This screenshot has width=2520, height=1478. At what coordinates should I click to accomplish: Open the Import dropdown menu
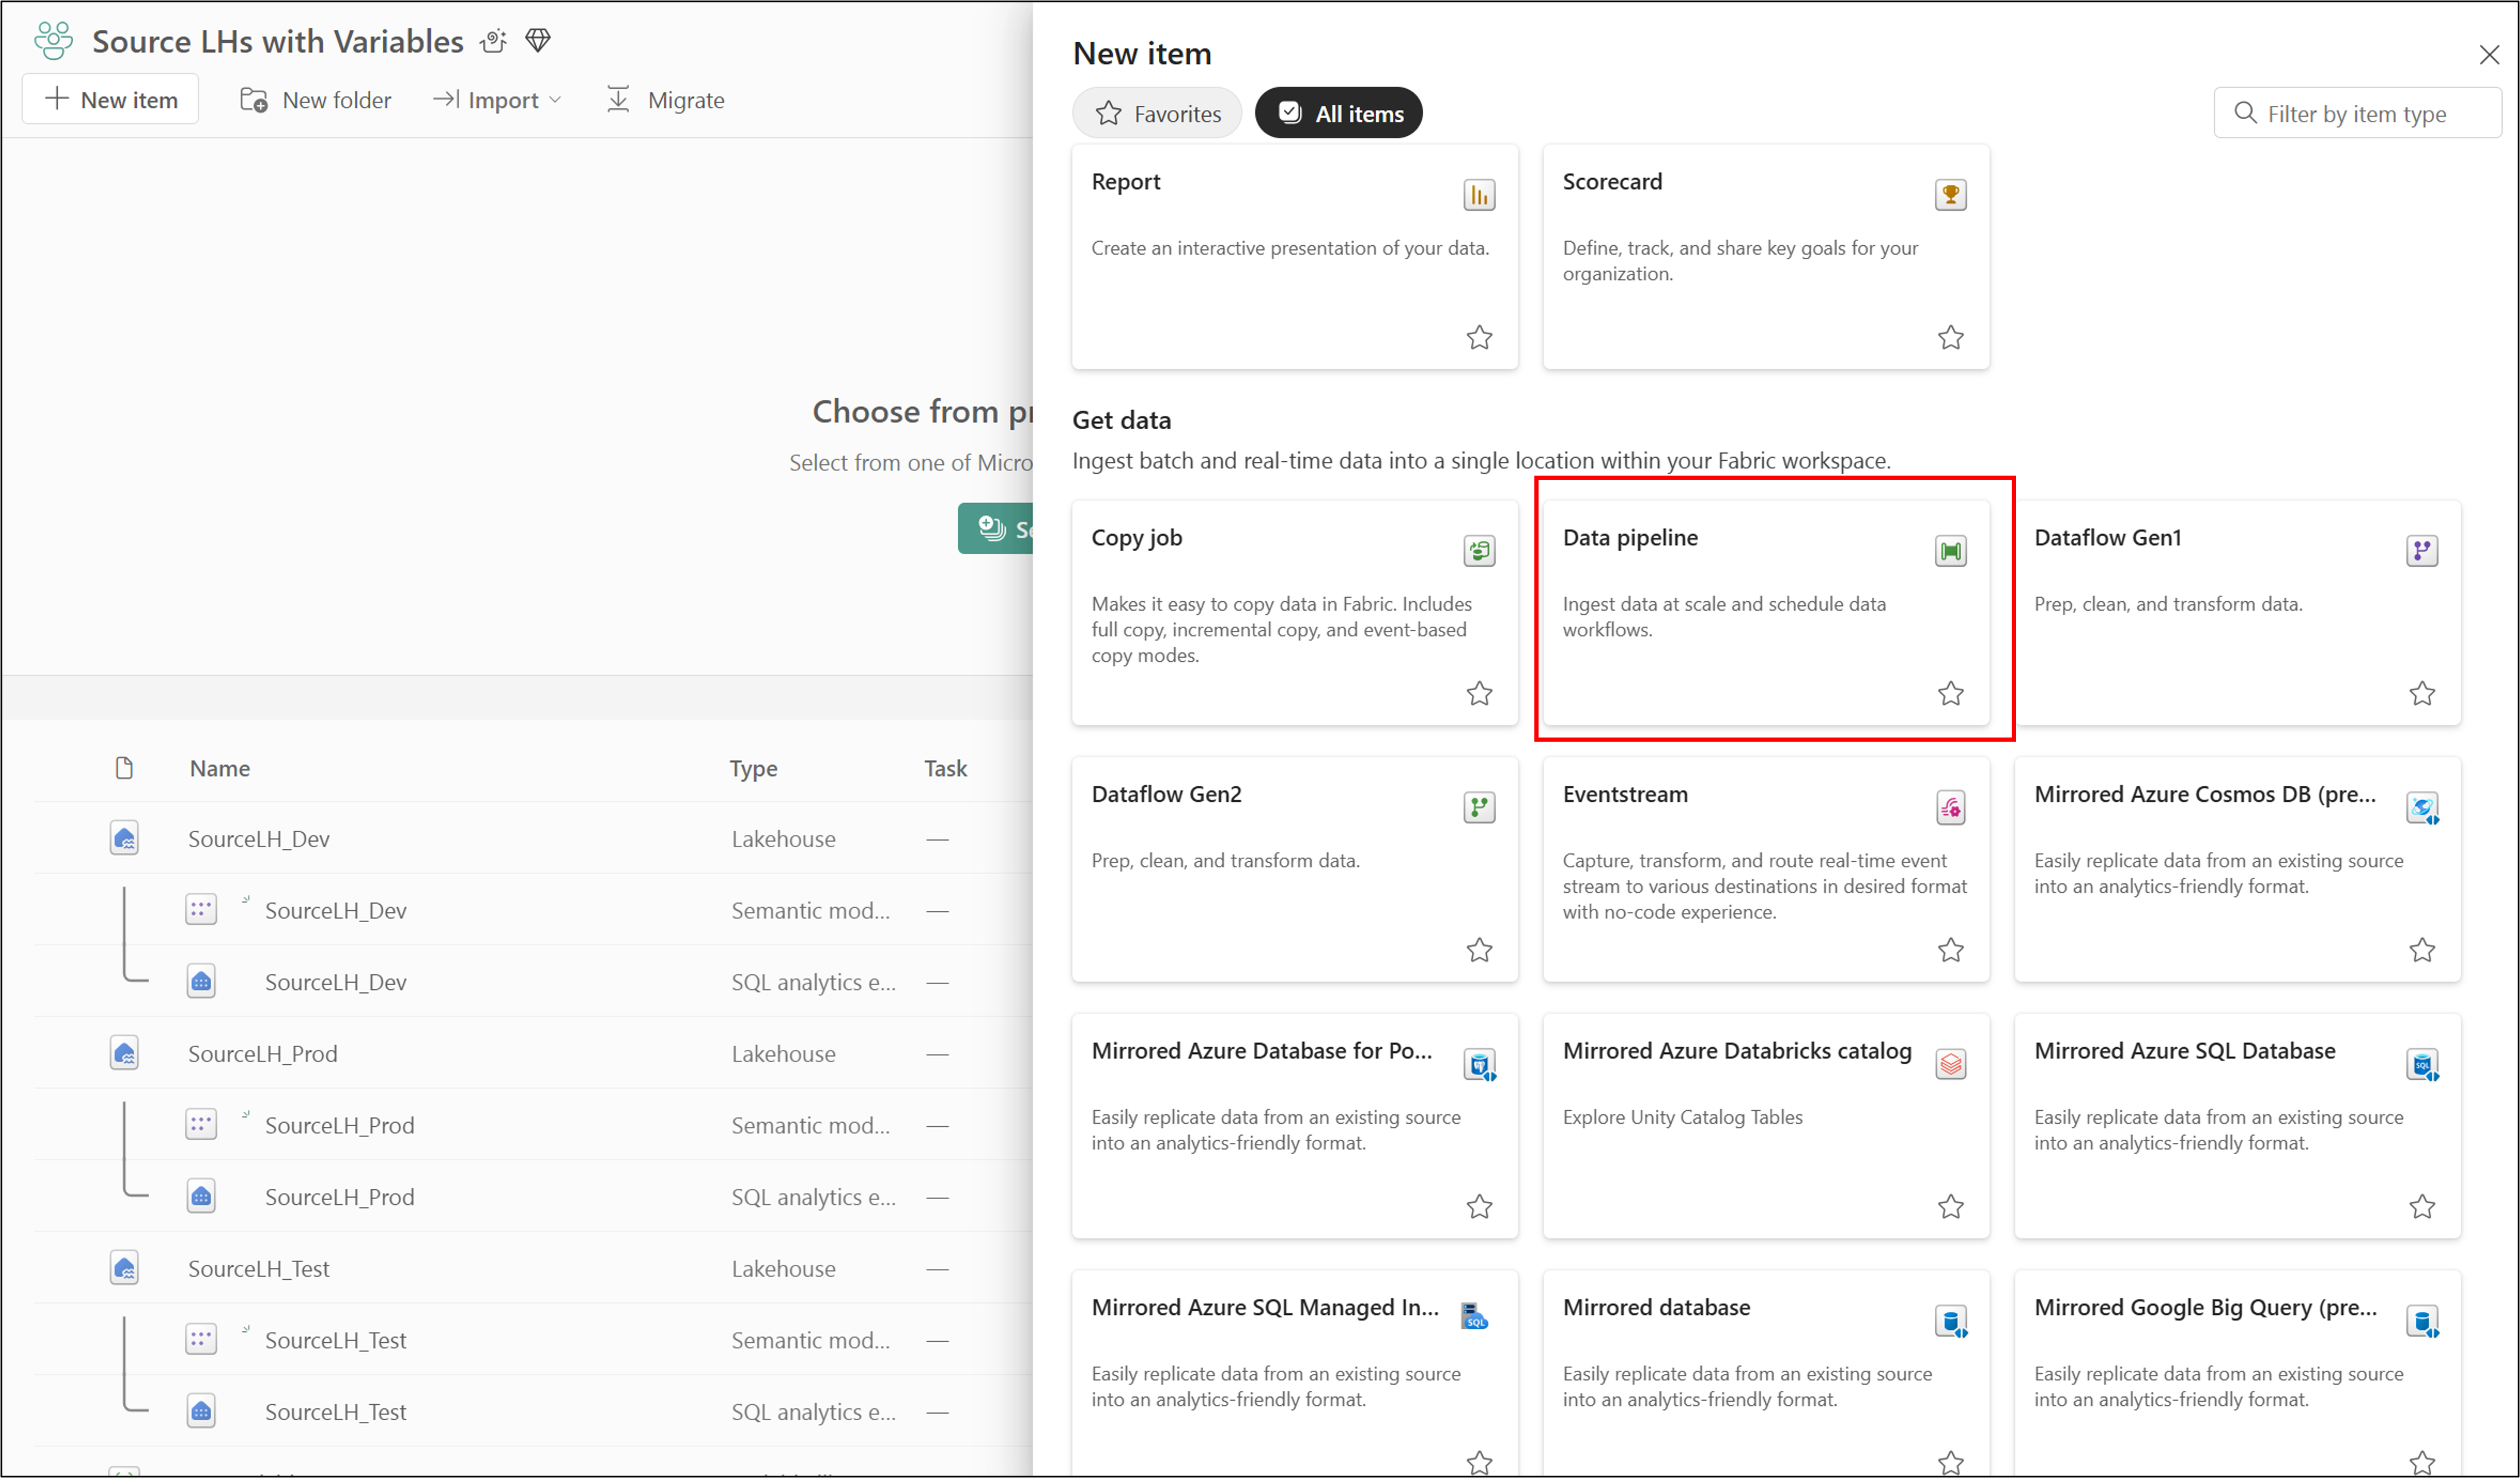coord(498,100)
